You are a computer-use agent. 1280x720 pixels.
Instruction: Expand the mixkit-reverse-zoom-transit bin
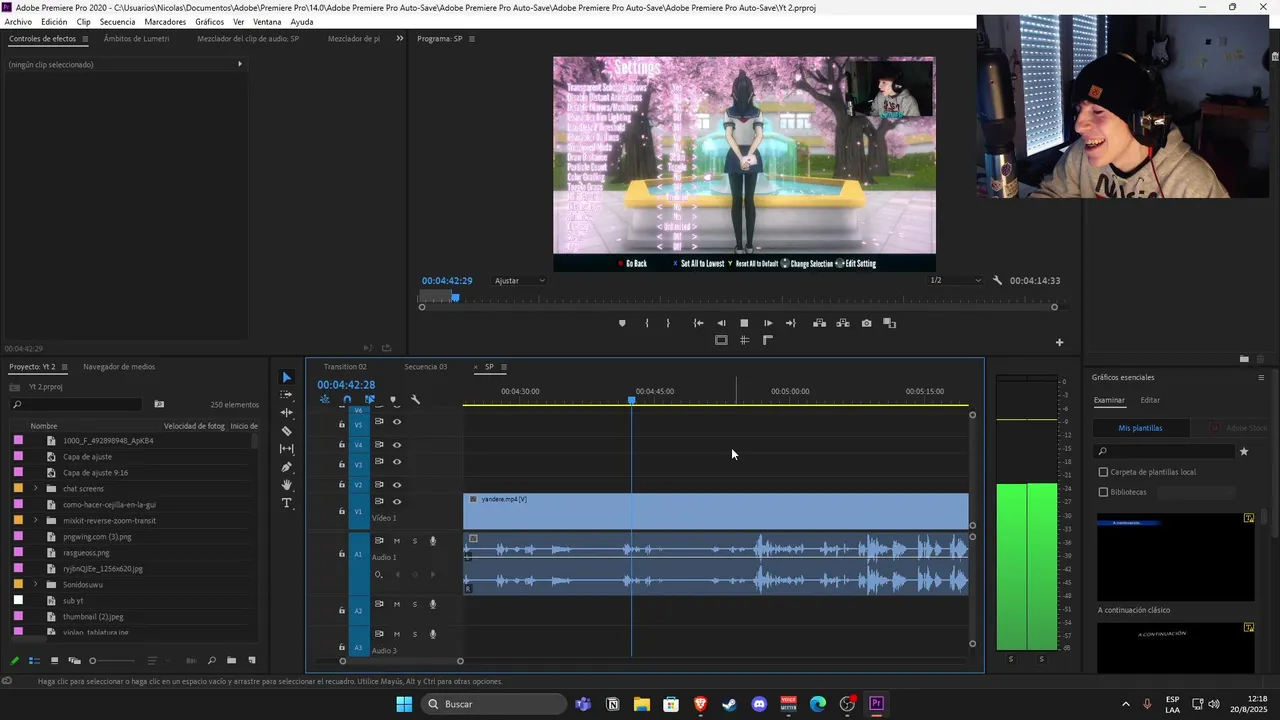[x=36, y=520]
